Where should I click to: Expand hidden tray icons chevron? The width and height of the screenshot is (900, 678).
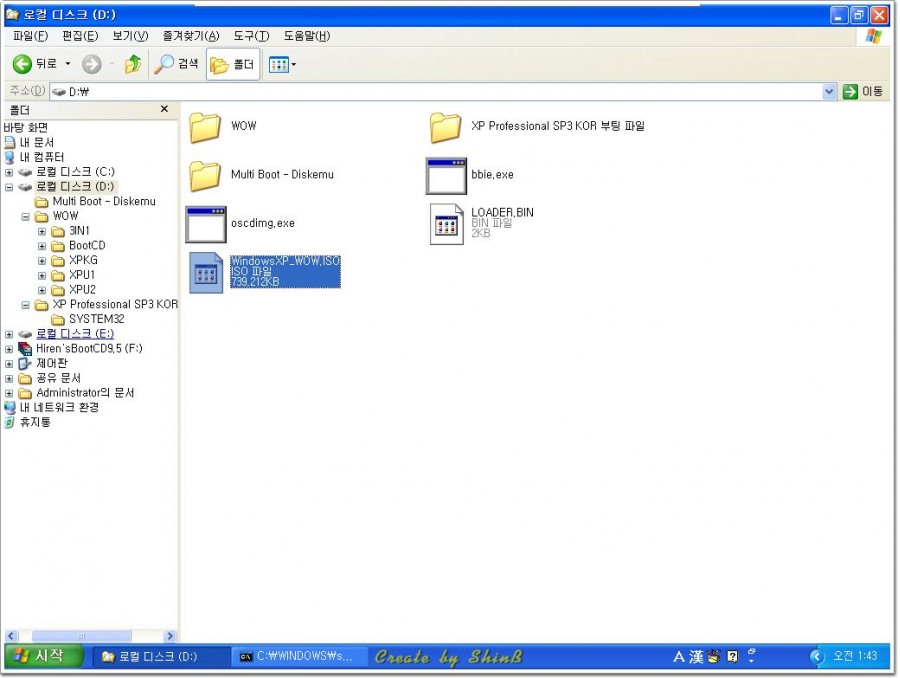(x=817, y=656)
